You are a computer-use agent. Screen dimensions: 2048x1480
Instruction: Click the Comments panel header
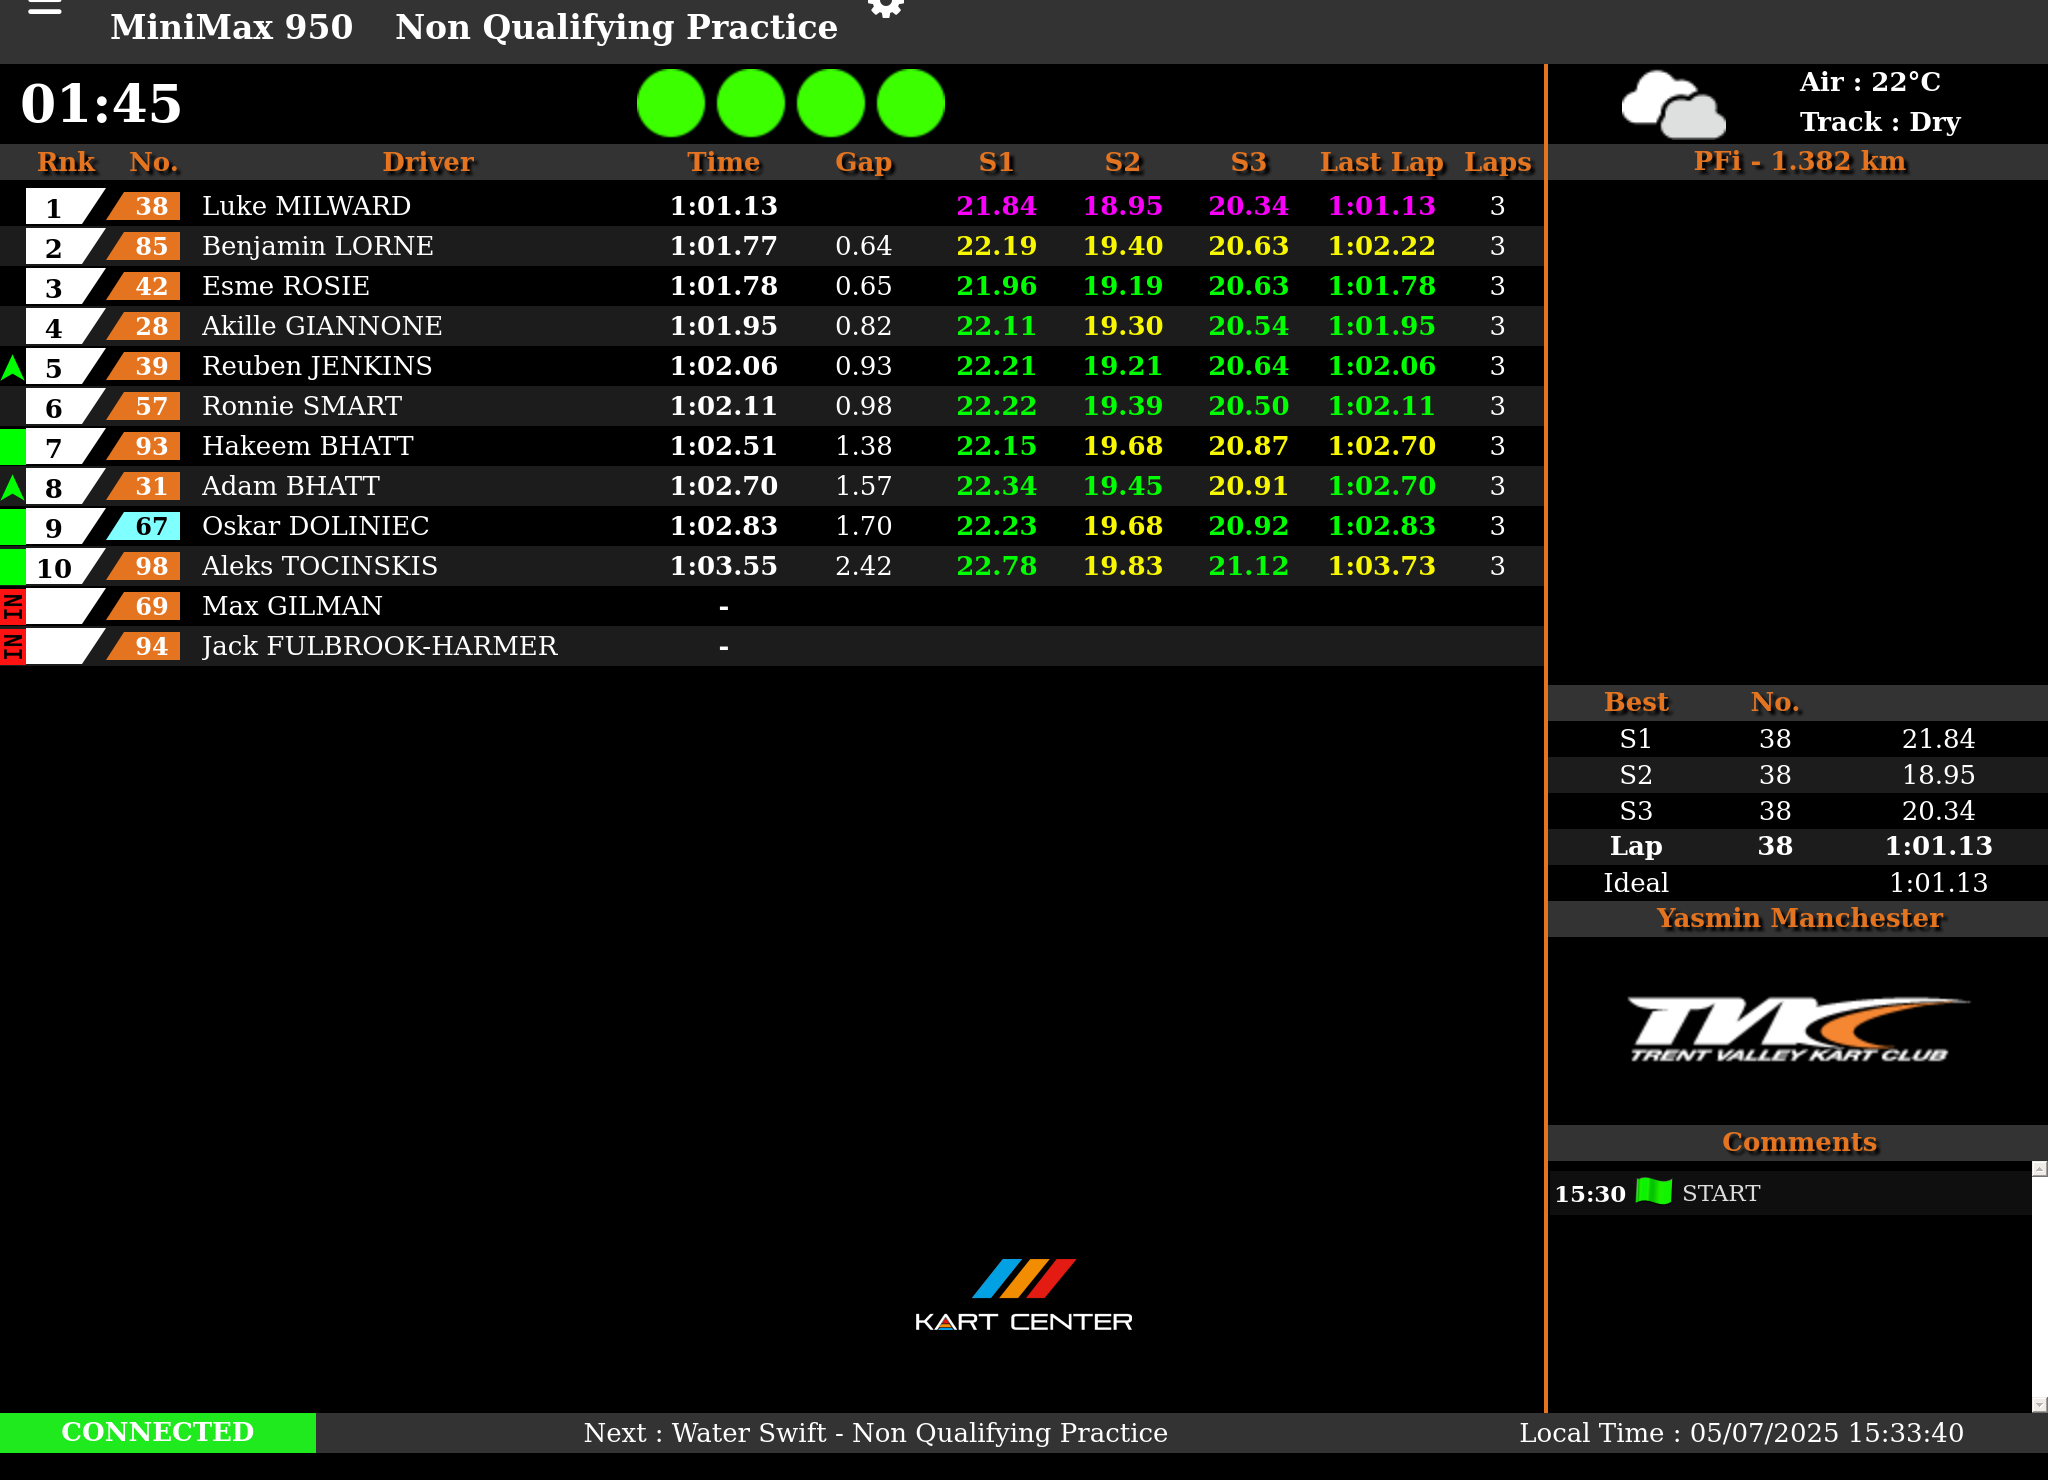[1798, 1142]
